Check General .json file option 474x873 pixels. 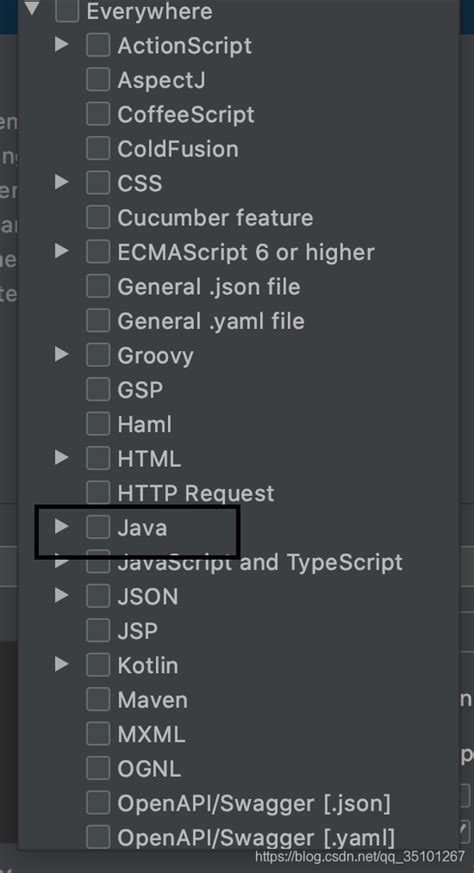[98, 286]
